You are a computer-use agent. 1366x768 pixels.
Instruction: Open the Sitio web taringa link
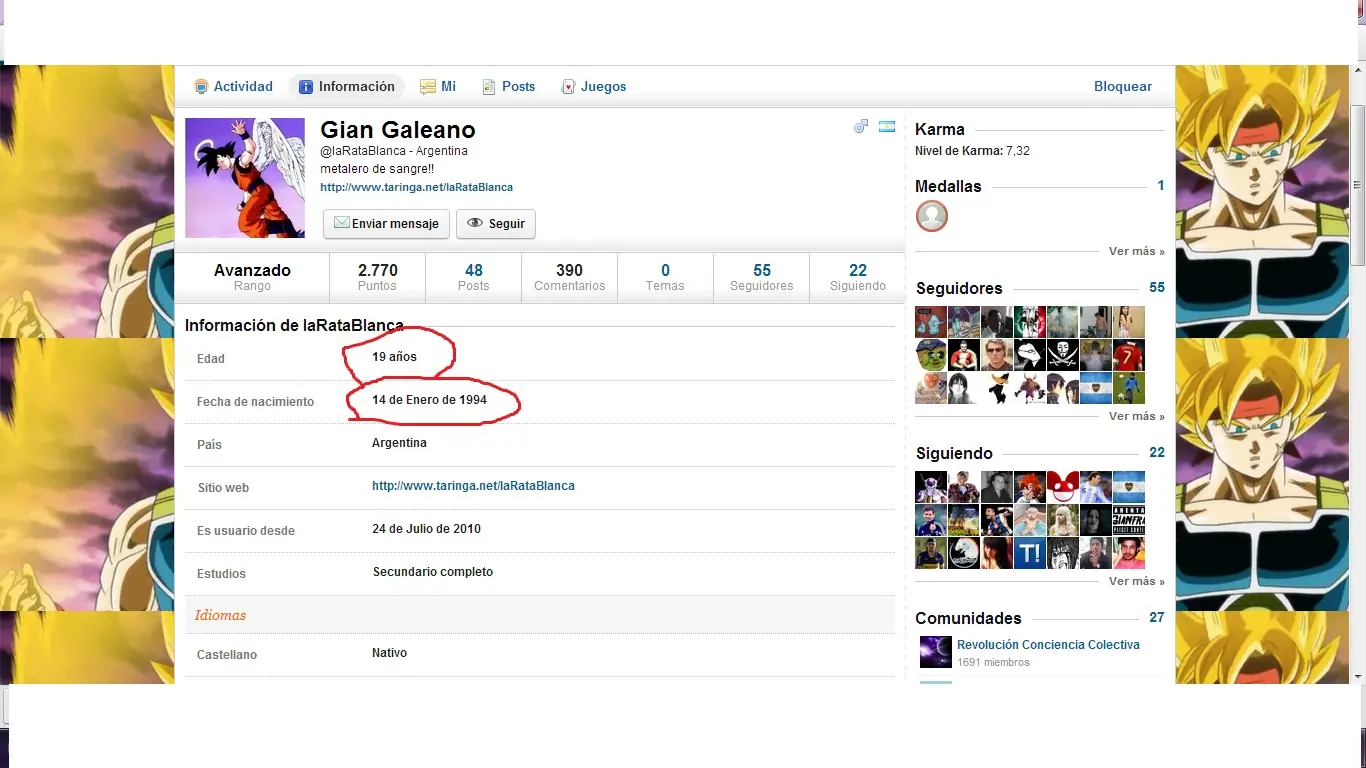pos(473,486)
